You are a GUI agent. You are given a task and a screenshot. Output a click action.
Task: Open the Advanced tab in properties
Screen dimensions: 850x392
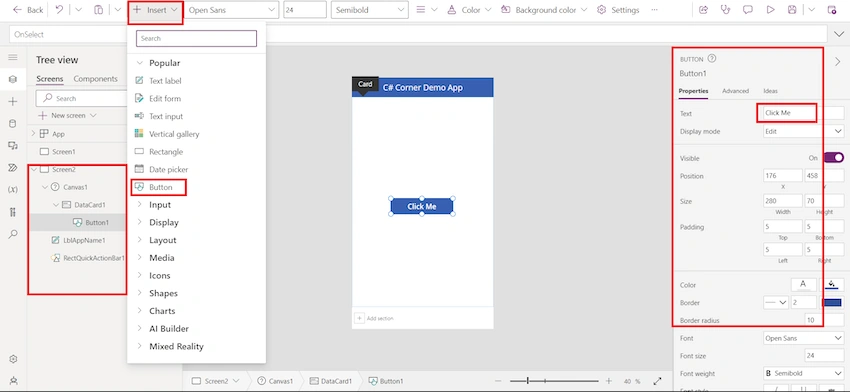pyautogui.click(x=735, y=91)
